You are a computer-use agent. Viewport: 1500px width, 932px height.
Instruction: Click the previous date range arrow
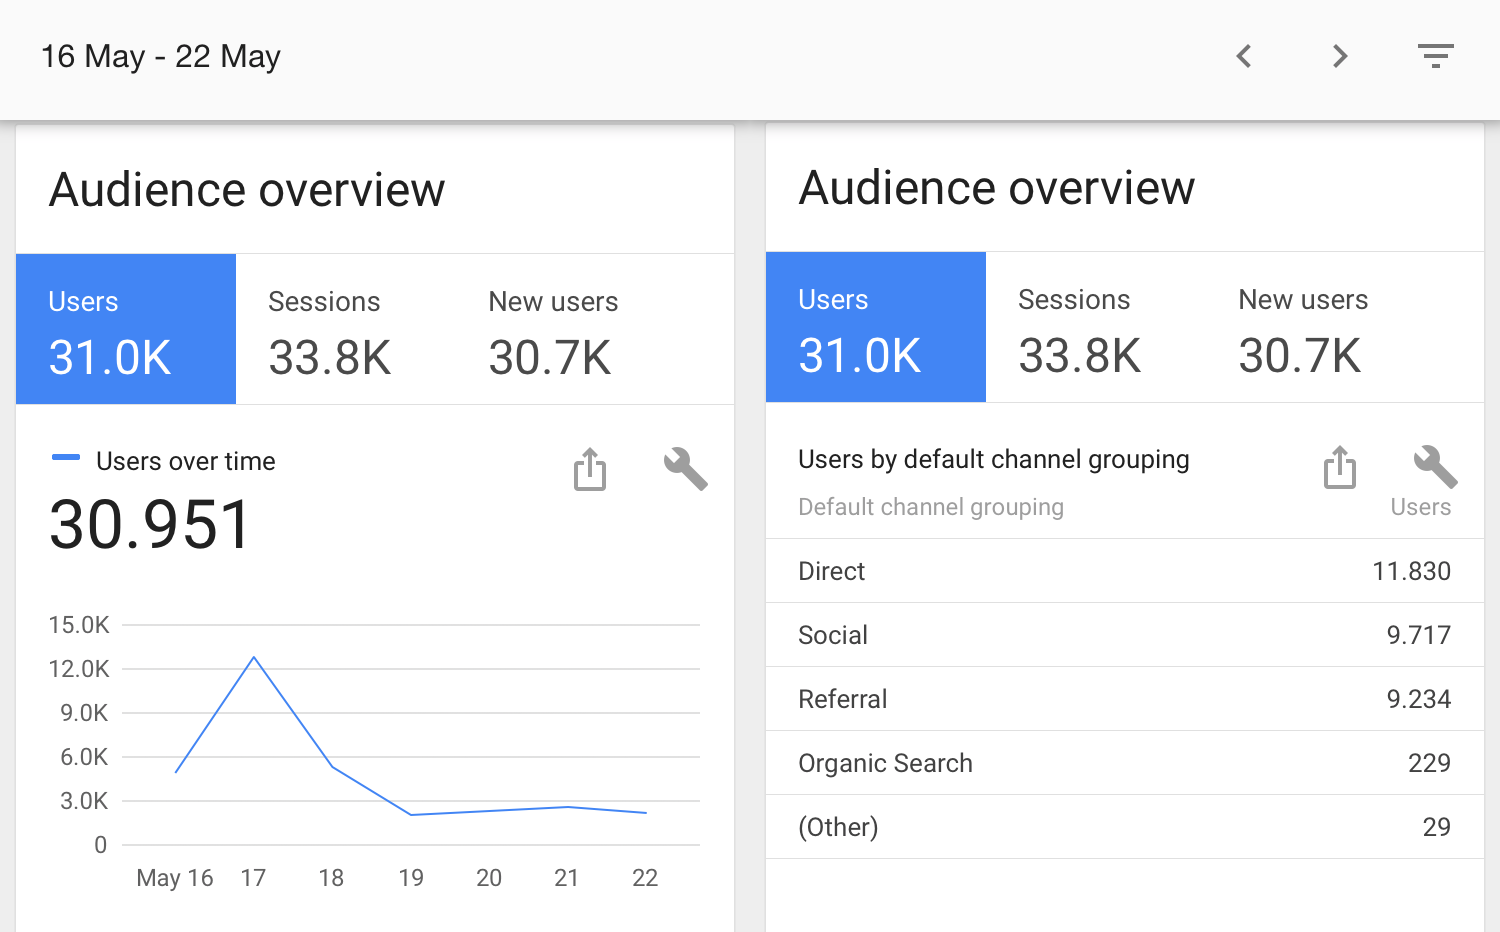tap(1243, 56)
